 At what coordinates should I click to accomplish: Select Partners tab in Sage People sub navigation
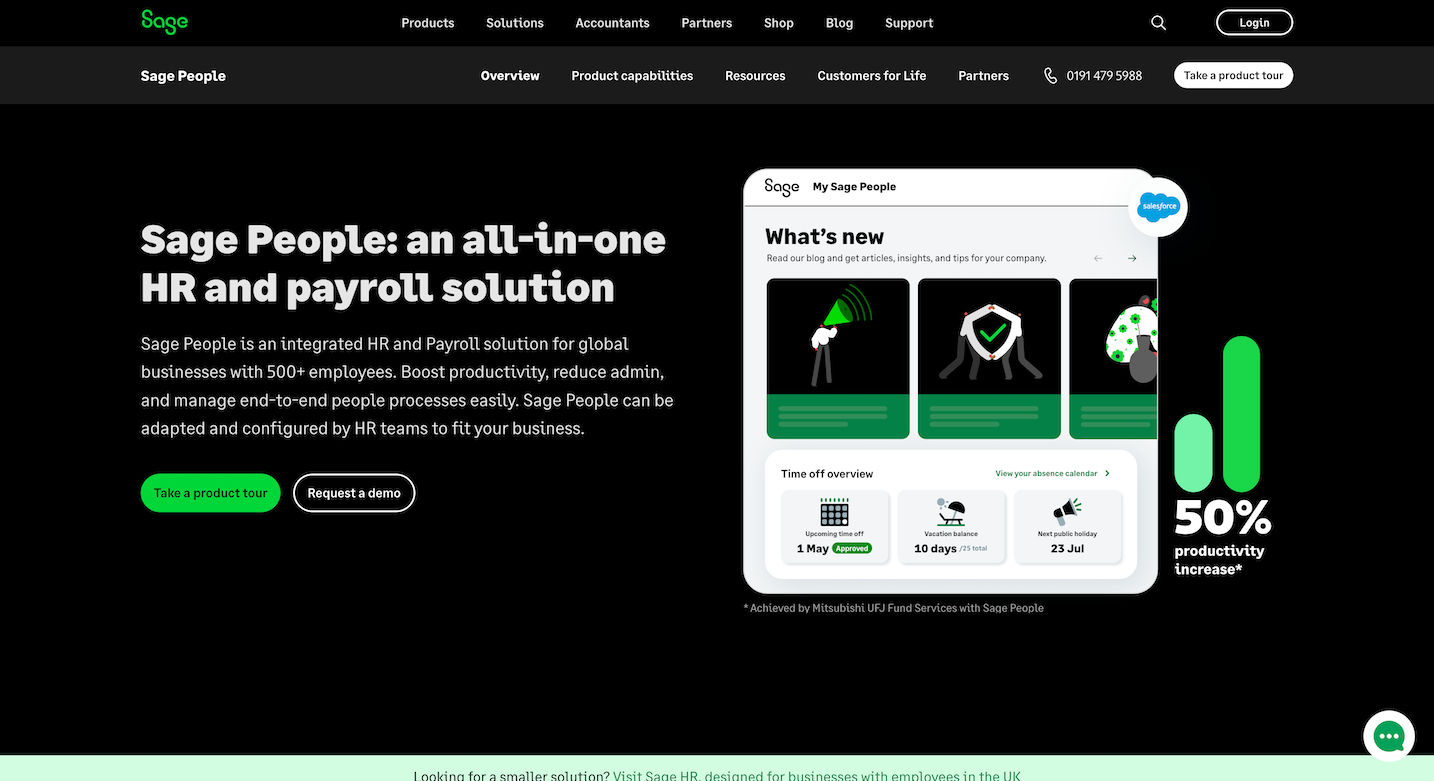click(x=984, y=76)
